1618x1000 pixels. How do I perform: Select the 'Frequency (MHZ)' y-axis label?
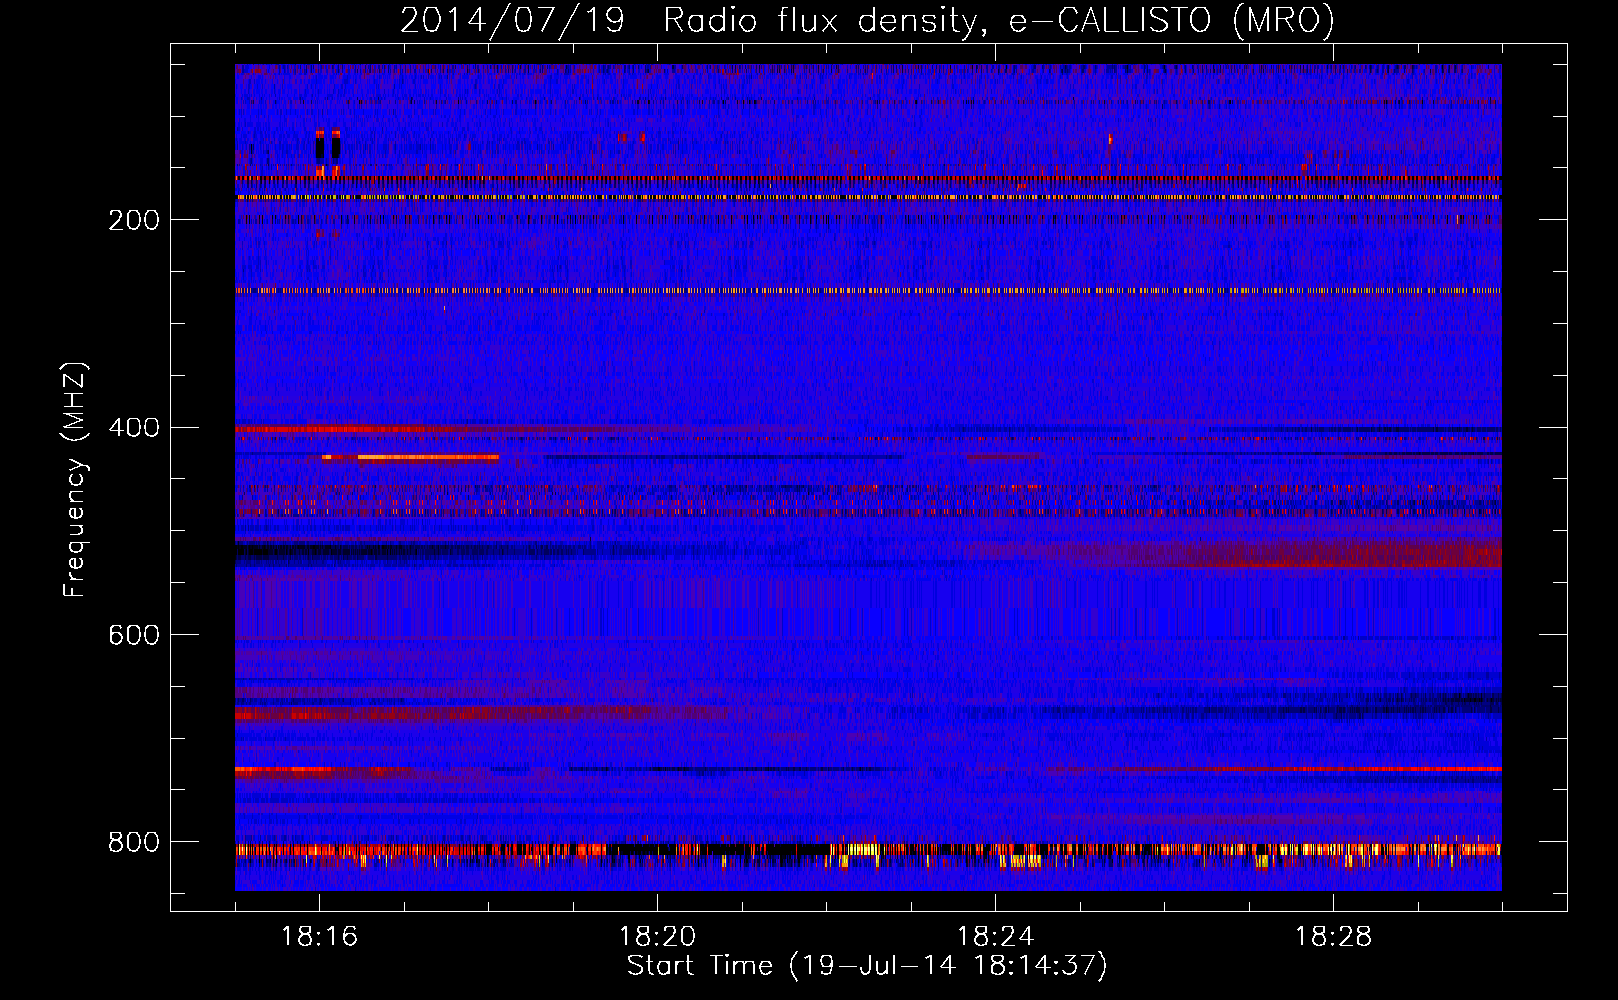[75, 480]
